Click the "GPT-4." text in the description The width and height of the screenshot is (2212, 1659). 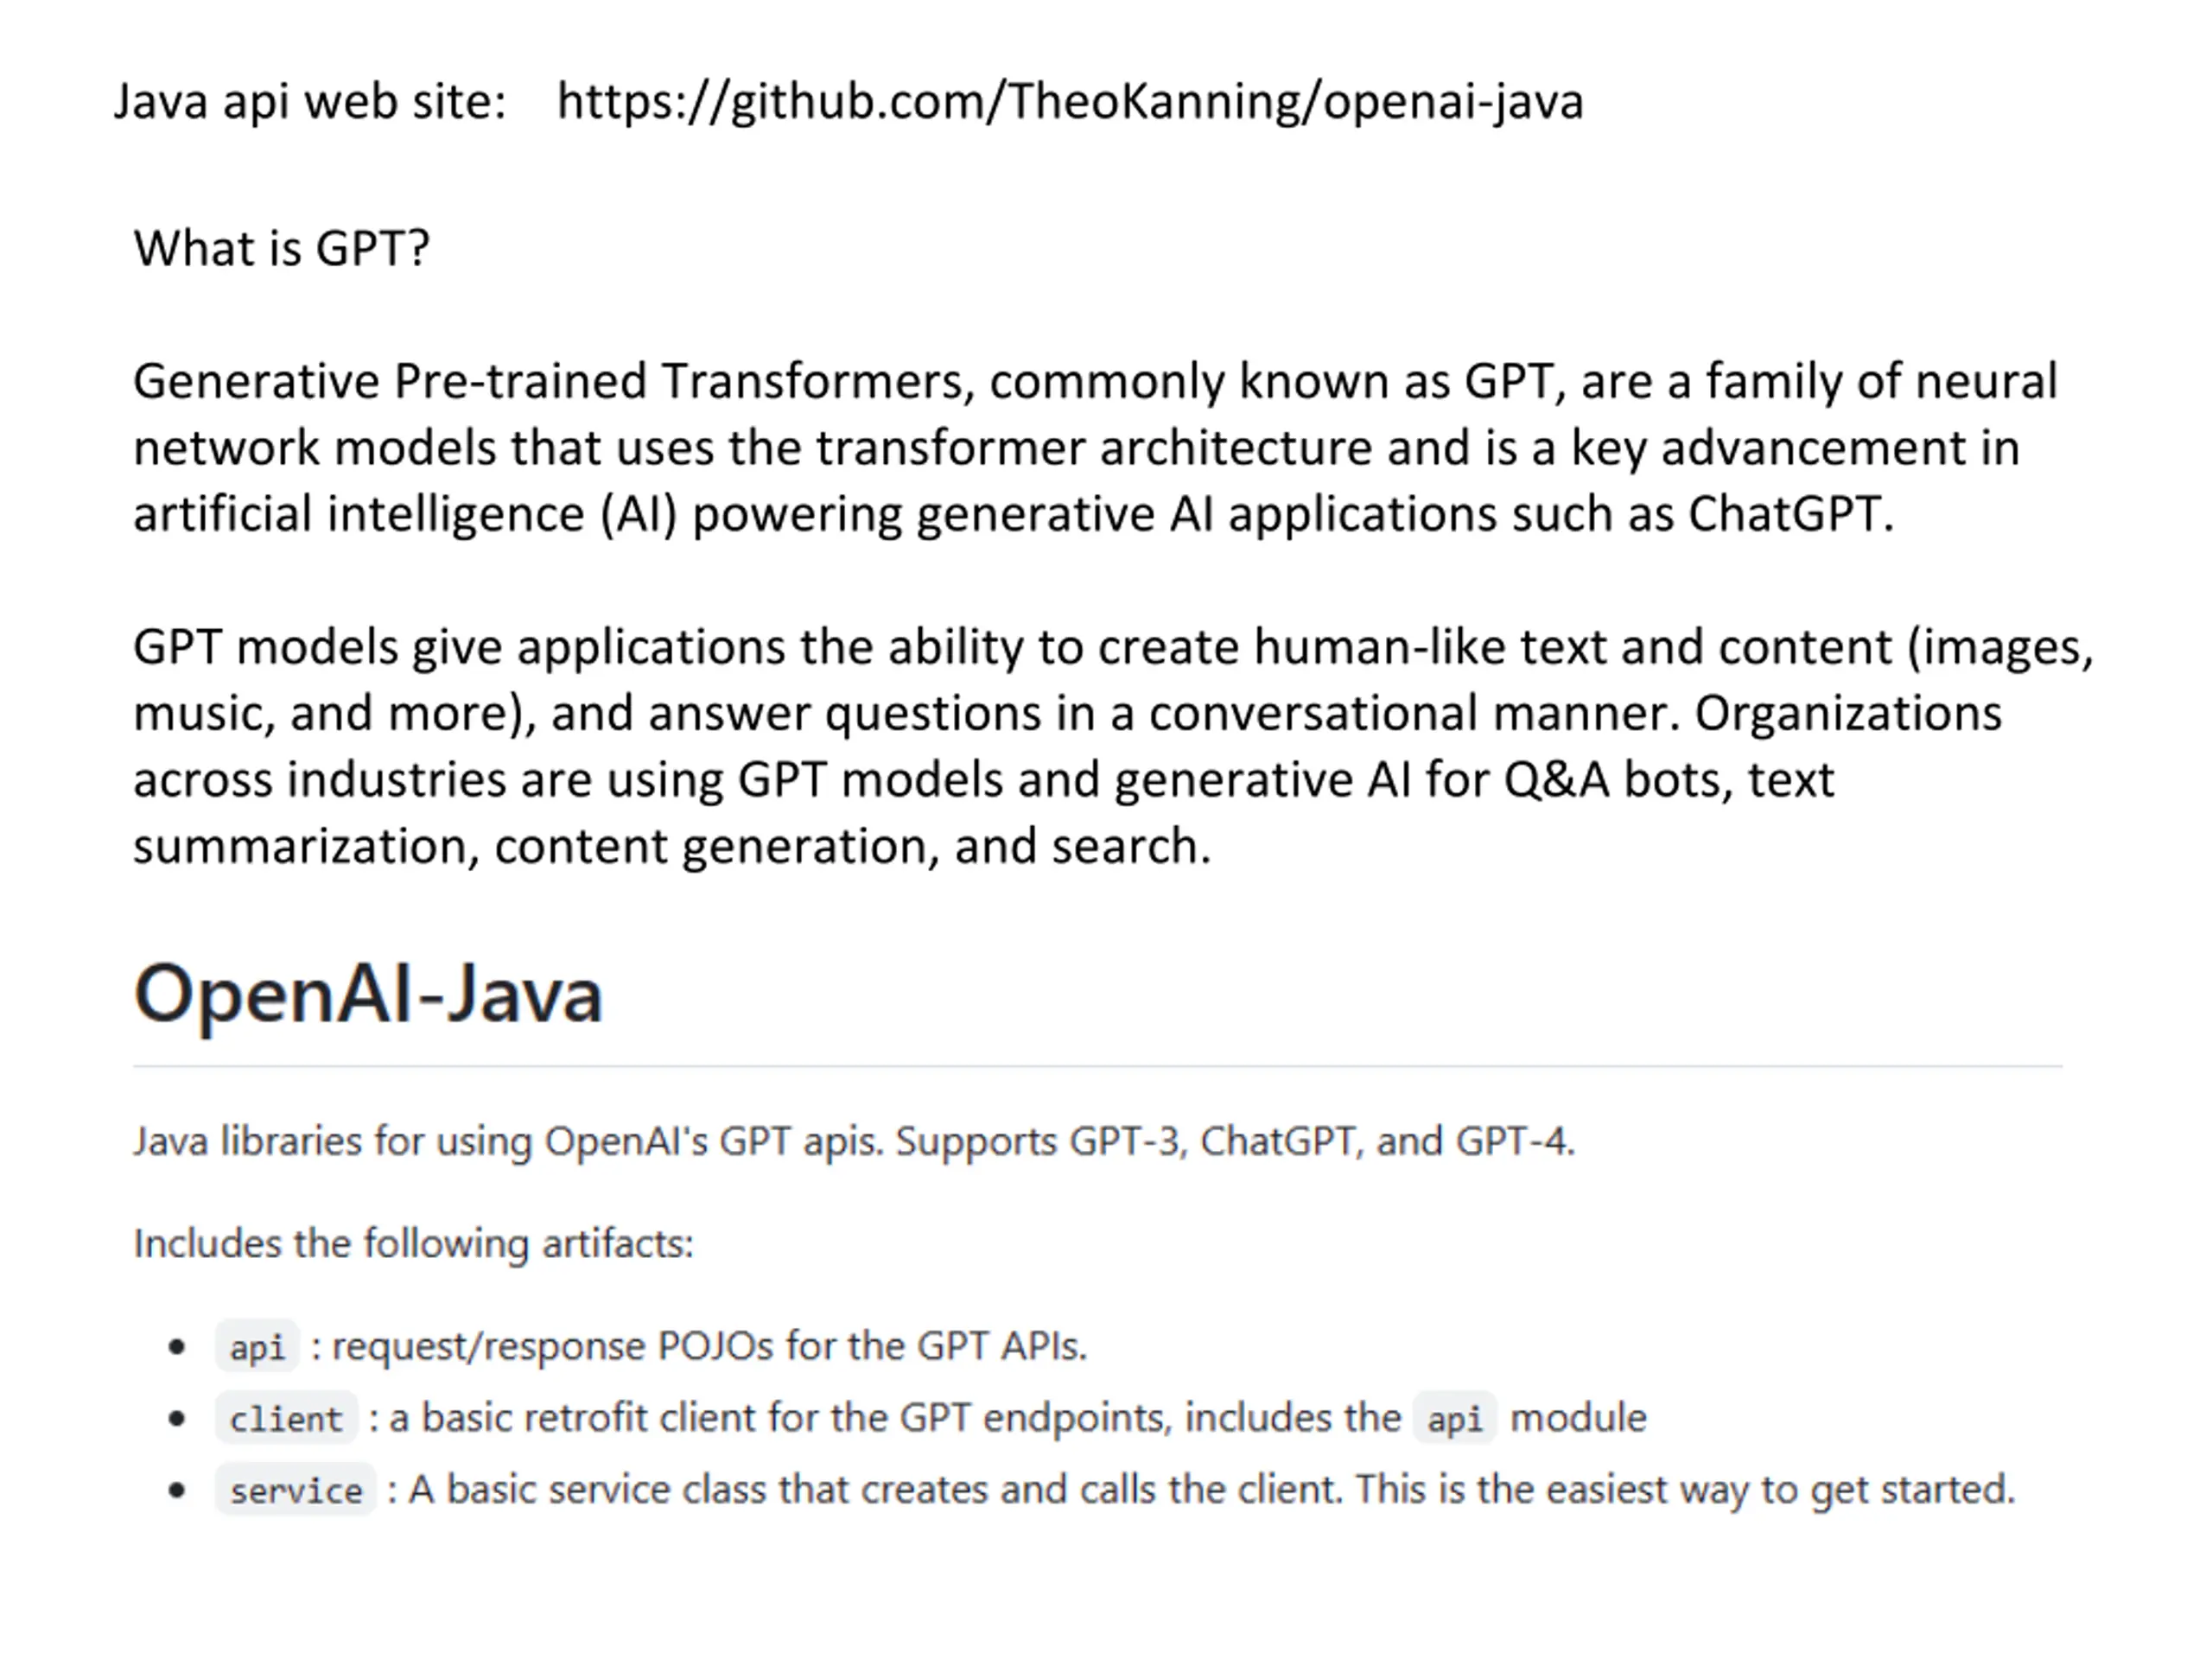tap(1515, 1141)
